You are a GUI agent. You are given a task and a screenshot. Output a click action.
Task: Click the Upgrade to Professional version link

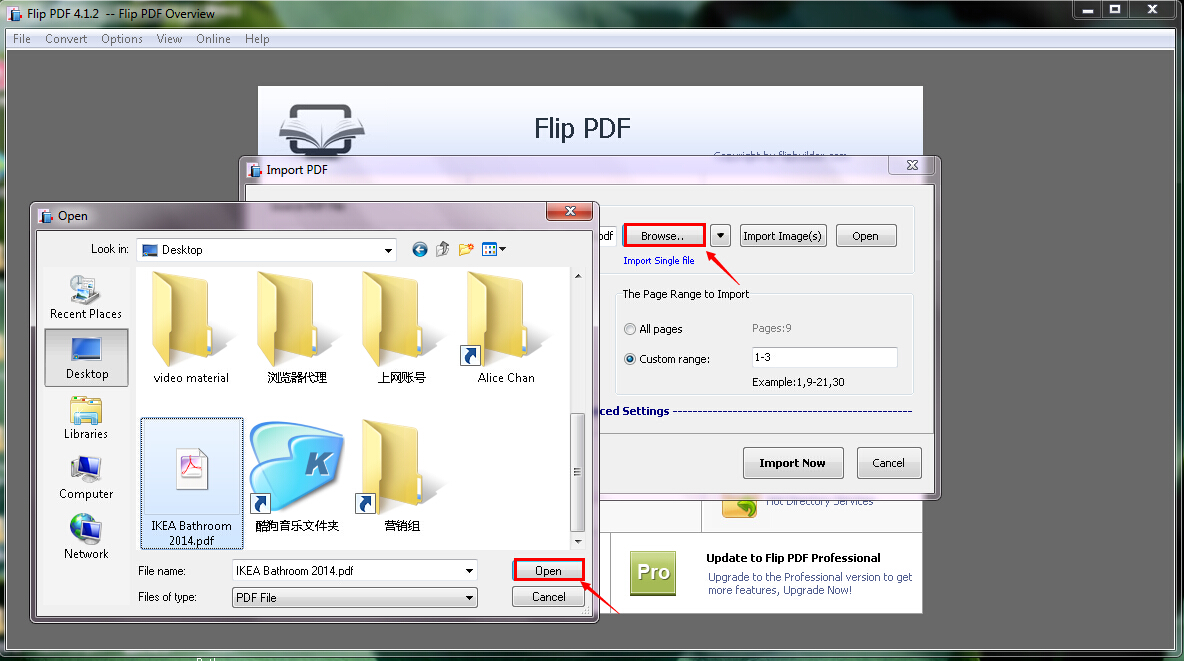[809, 583]
